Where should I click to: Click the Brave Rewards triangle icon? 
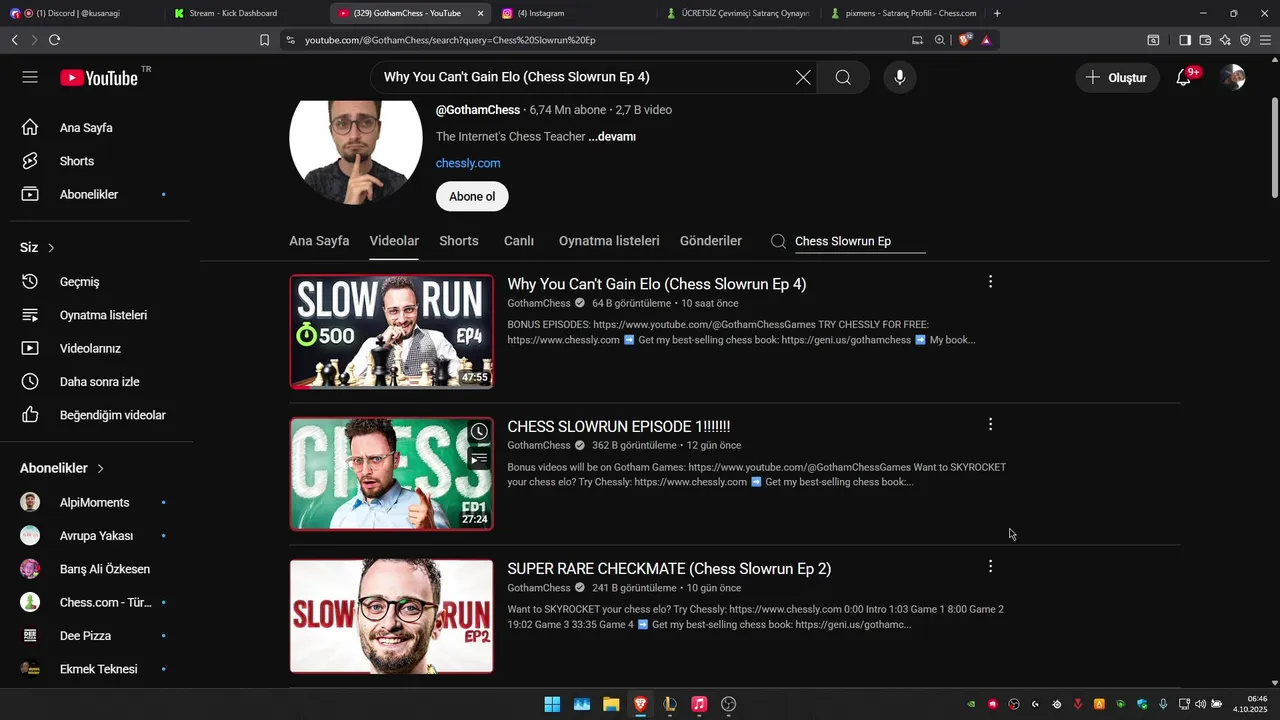(x=986, y=40)
